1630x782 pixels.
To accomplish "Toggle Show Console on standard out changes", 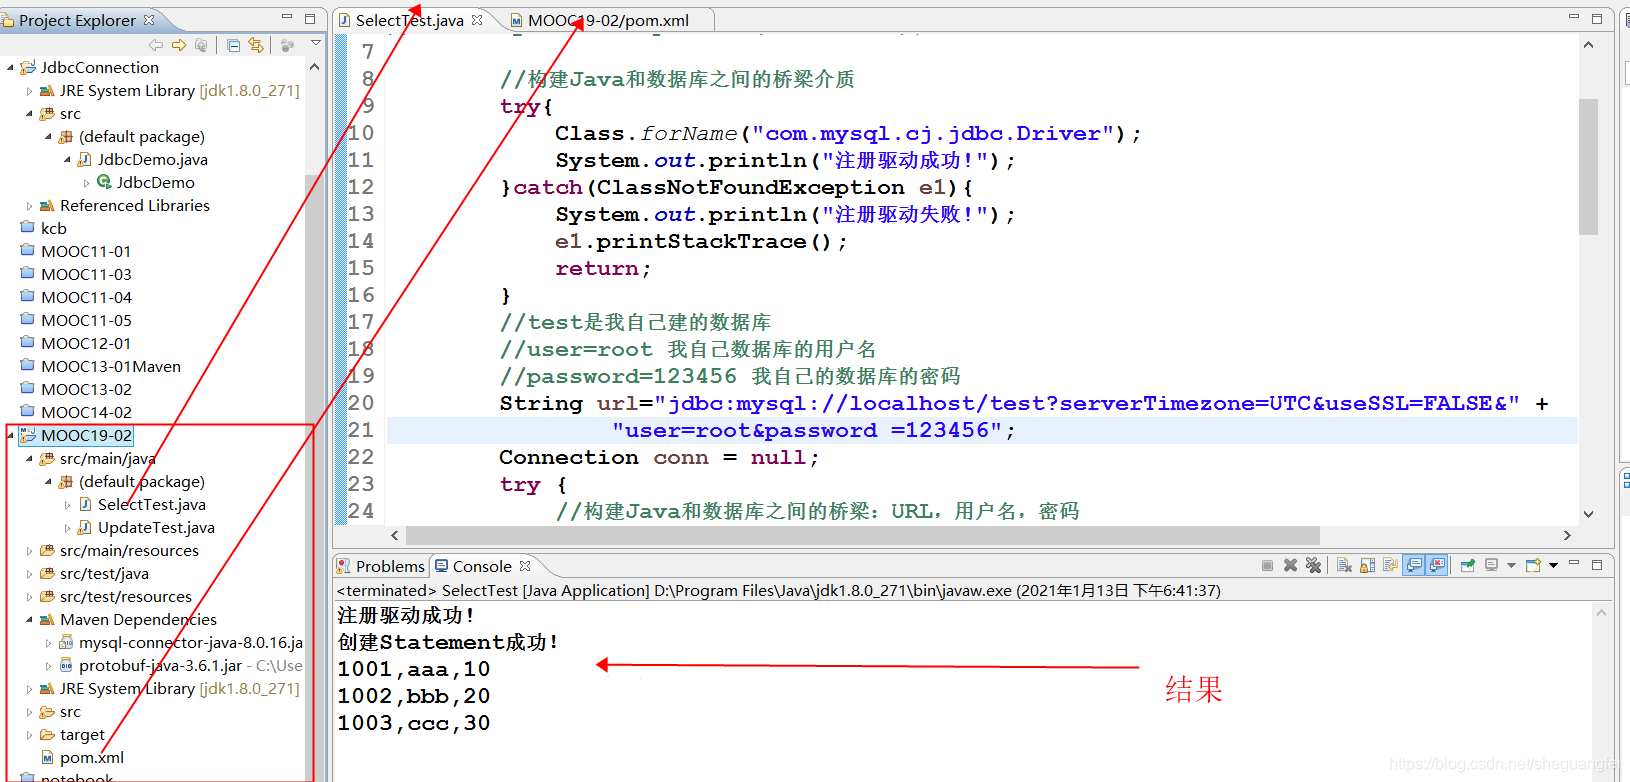I will coord(1414,566).
